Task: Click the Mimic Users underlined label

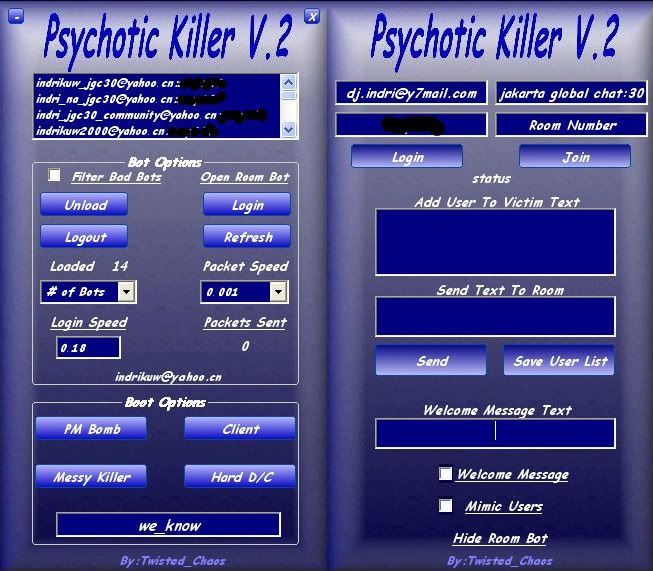Action: pyautogui.click(x=504, y=506)
